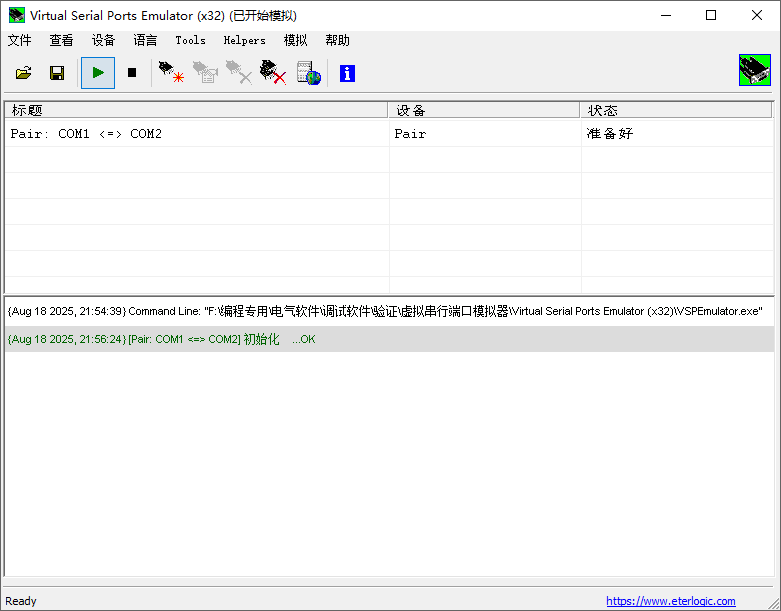Screen dimensions: 781x611
Task: Click the blue About info icon
Action: tap(347, 73)
